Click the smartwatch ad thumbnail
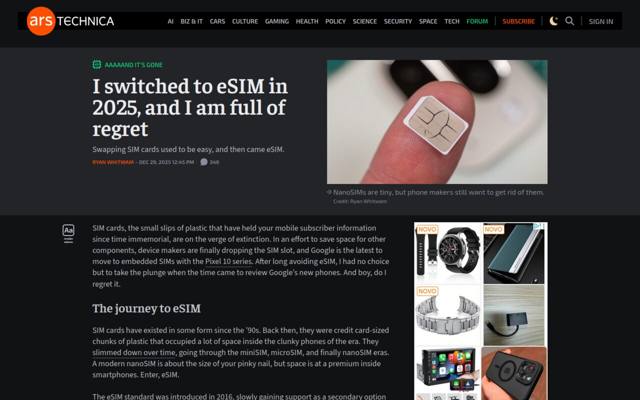Screen dimensions: 640x400 448,253
